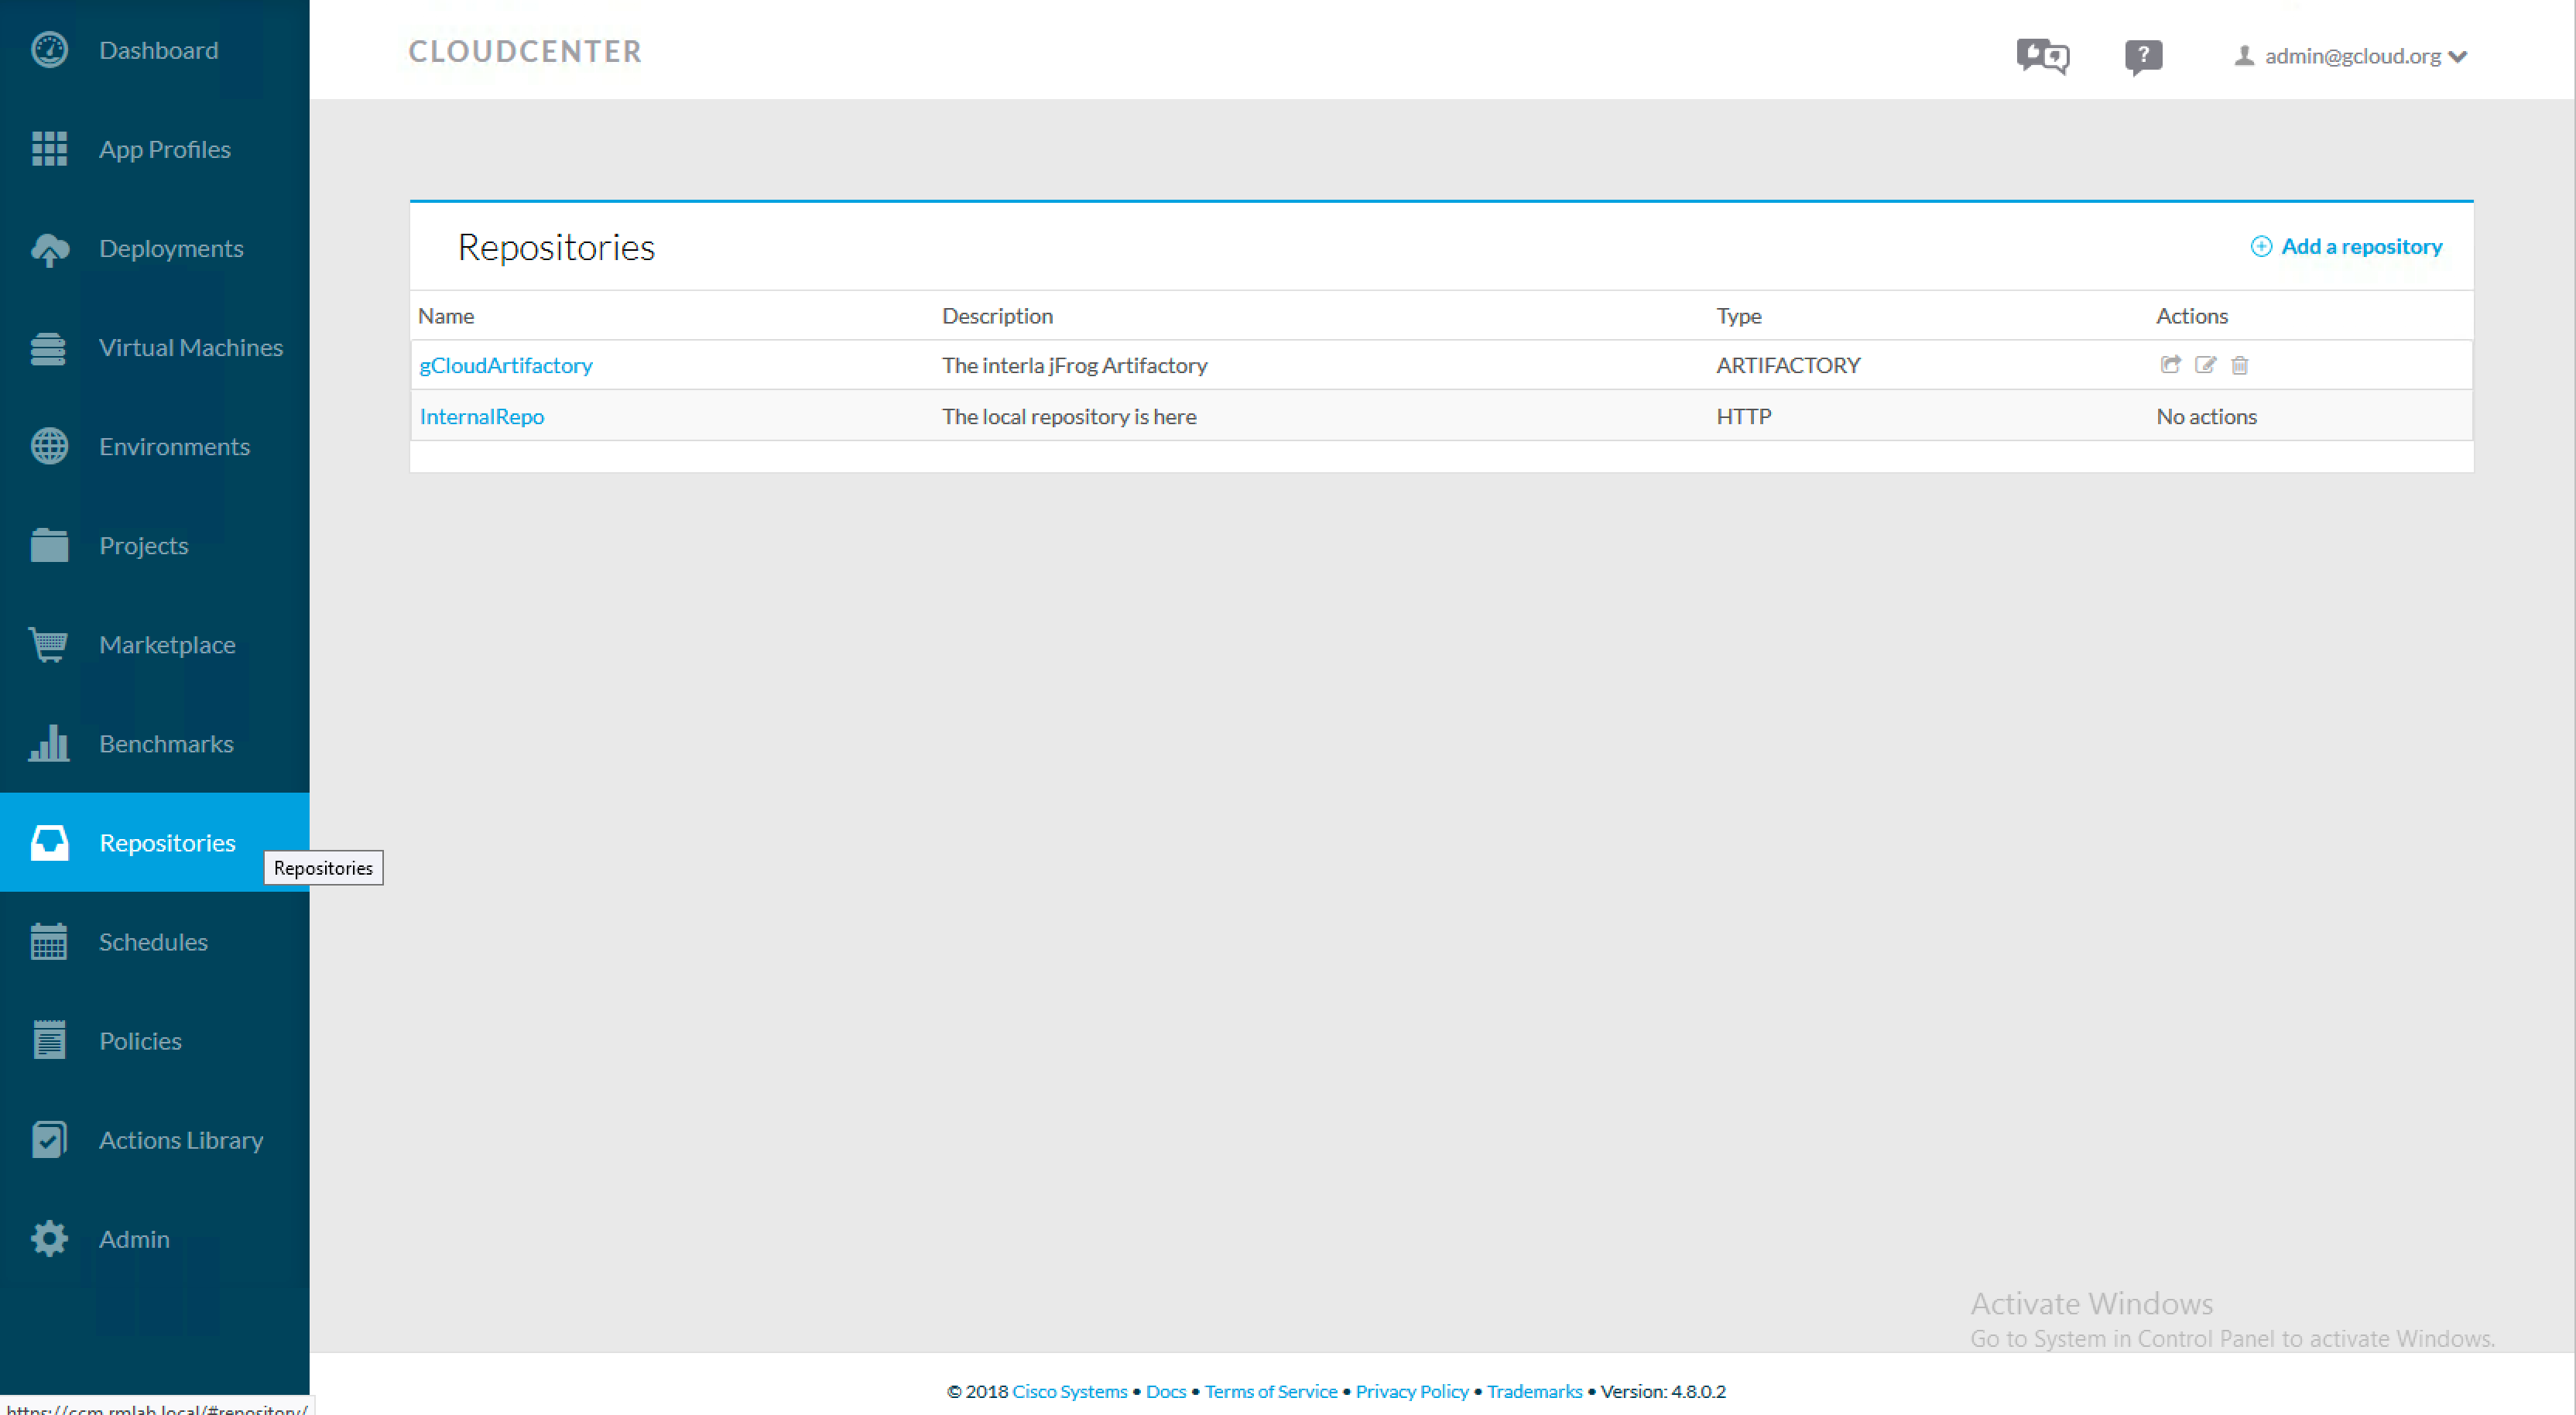Open Environments from sidebar

173,444
